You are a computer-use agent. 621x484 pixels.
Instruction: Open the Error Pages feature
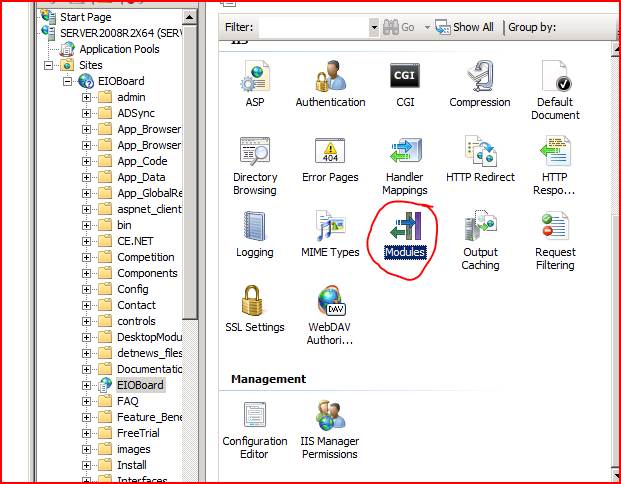(x=330, y=160)
